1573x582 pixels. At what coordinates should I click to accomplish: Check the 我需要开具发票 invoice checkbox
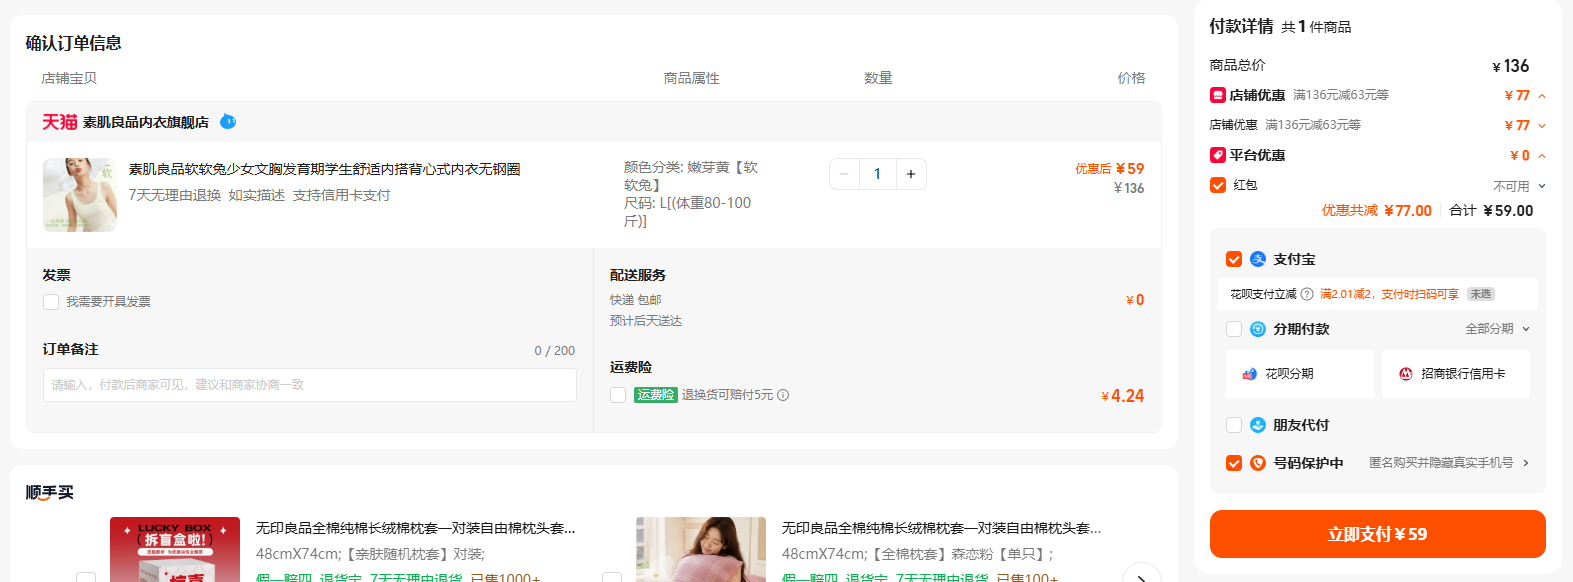(x=51, y=302)
